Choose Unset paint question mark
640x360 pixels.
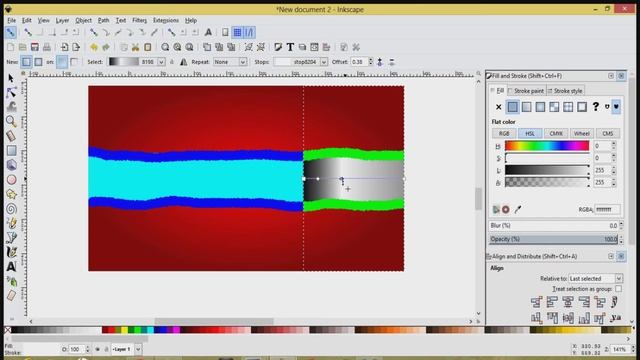[x=596, y=107]
